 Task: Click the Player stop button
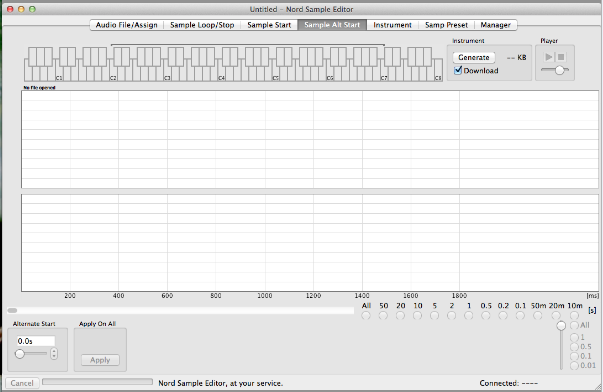click(561, 57)
